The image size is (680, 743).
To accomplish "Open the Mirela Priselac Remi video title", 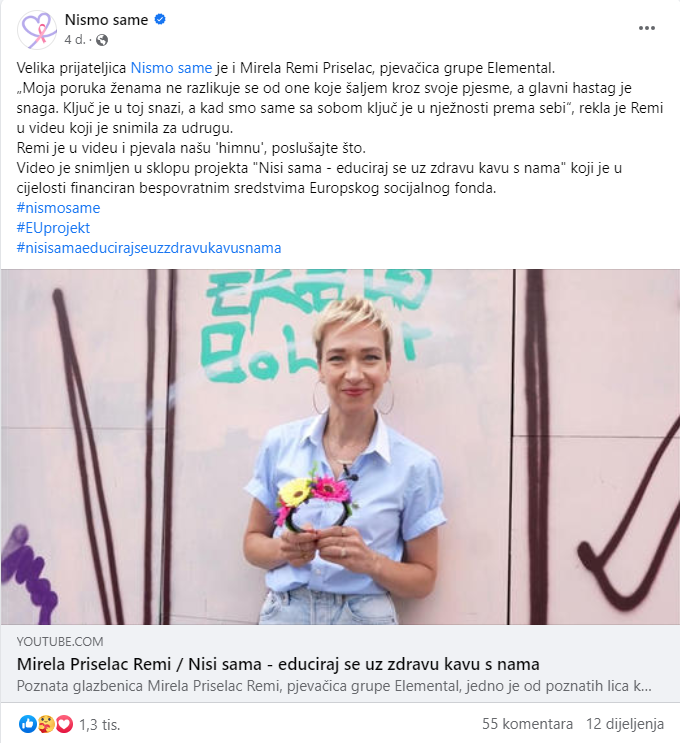I will 278,664.
